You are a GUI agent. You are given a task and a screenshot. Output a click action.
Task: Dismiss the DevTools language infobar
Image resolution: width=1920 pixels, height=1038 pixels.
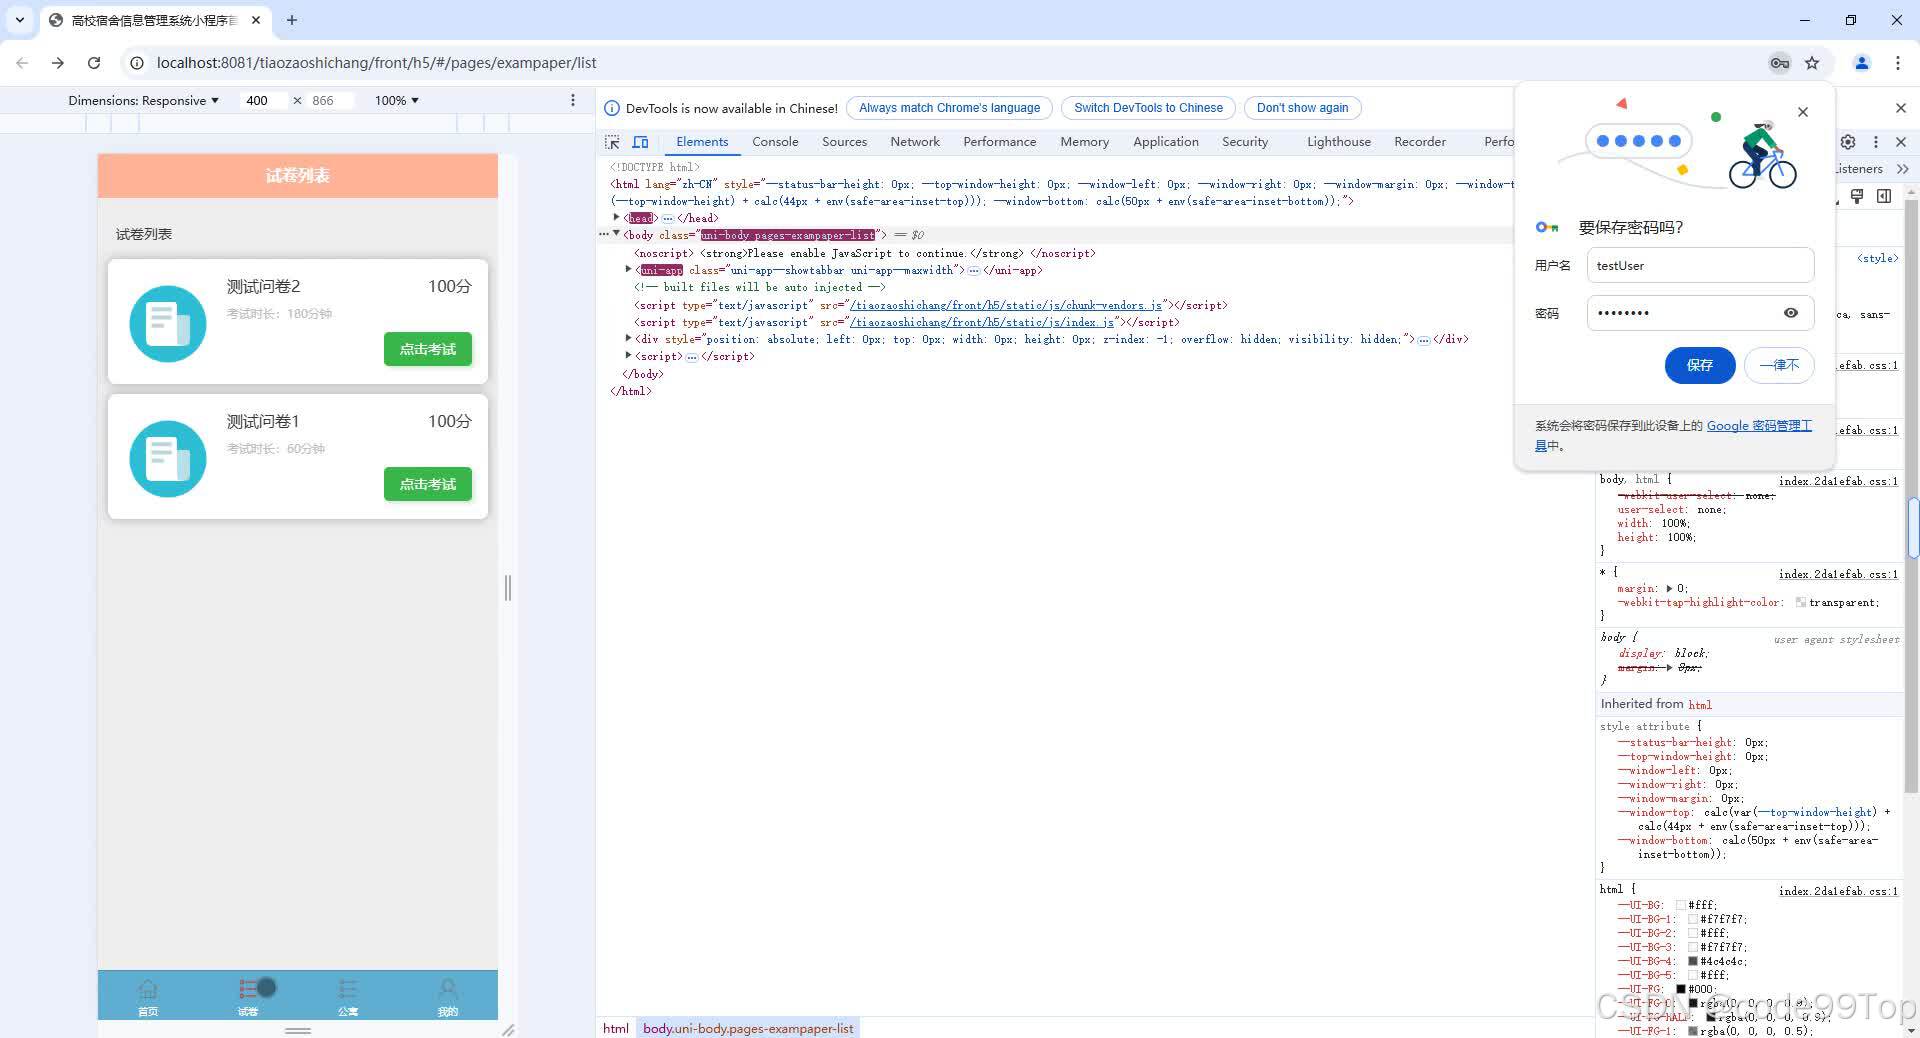pyautogui.click(x=1901, y=108)
